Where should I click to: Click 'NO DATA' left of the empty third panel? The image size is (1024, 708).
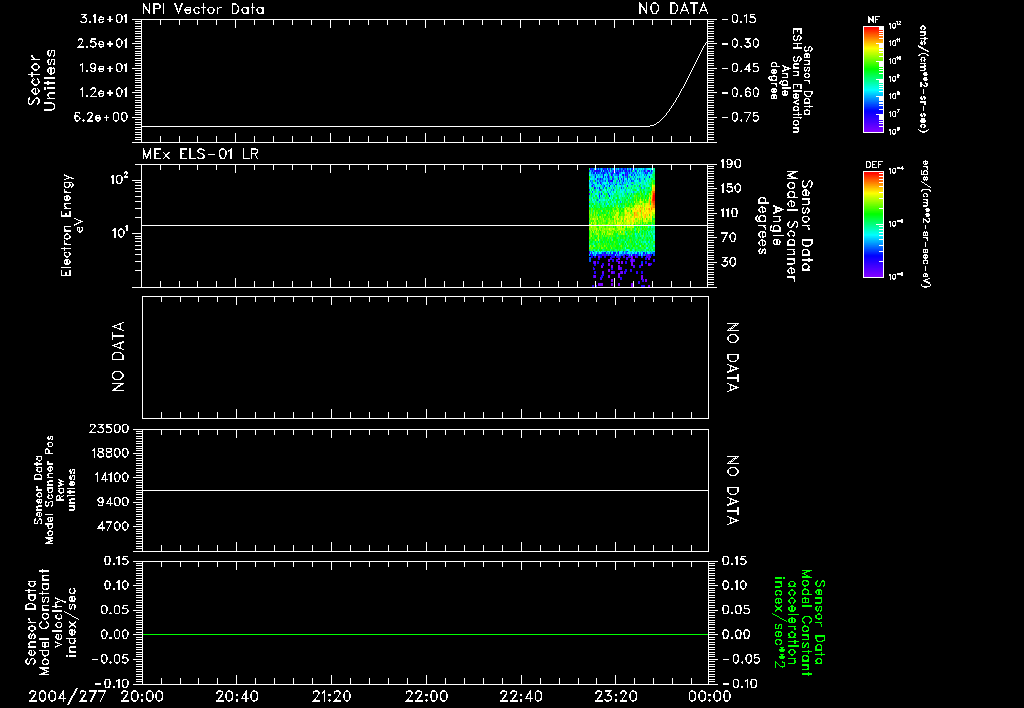(x=118, y=357)
